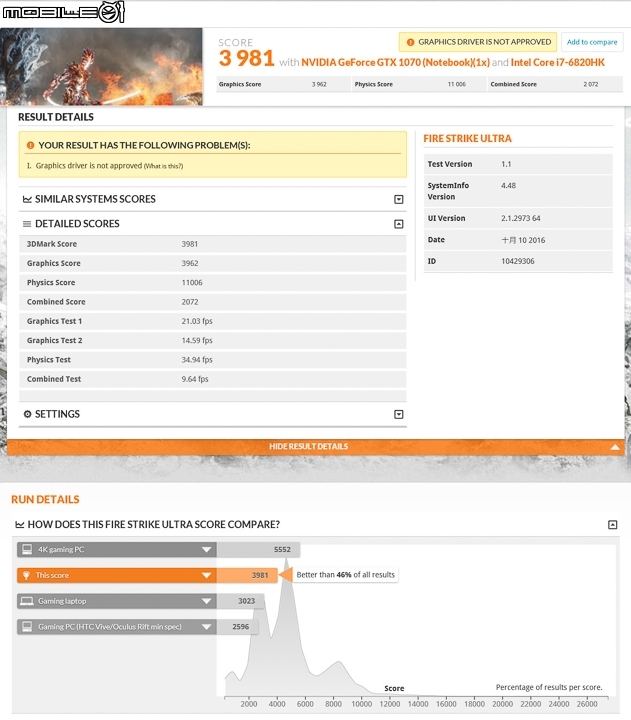
Task: Click the list icon next to Detailed Scores
Action: point(27,224)
